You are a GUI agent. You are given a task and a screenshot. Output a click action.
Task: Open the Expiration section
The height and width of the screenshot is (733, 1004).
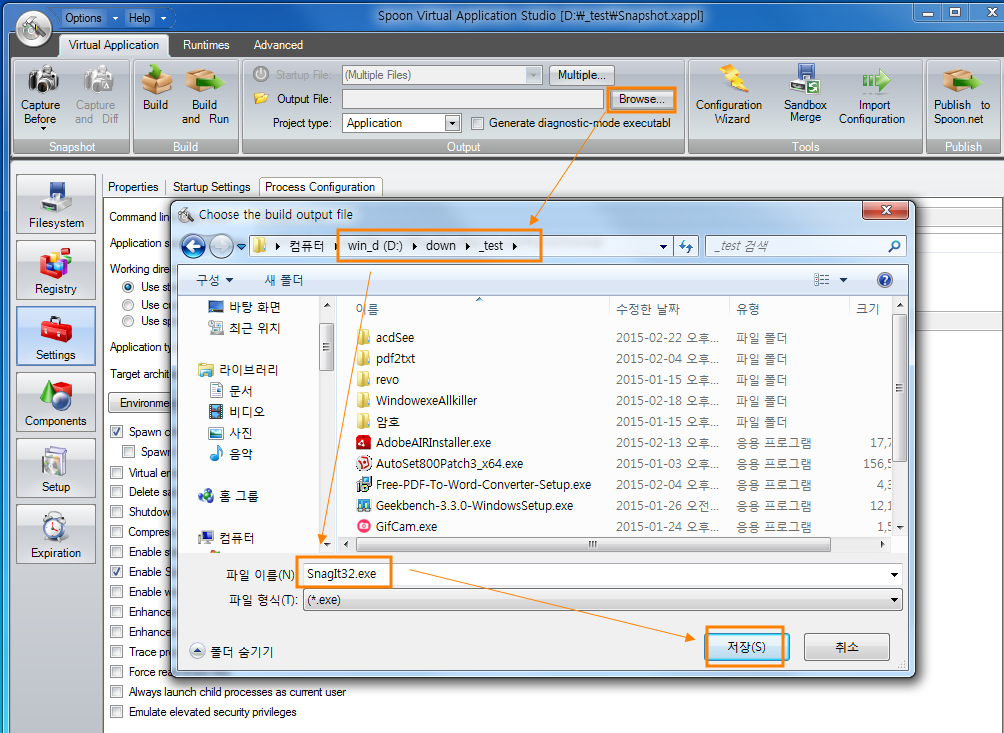point(56,534)
